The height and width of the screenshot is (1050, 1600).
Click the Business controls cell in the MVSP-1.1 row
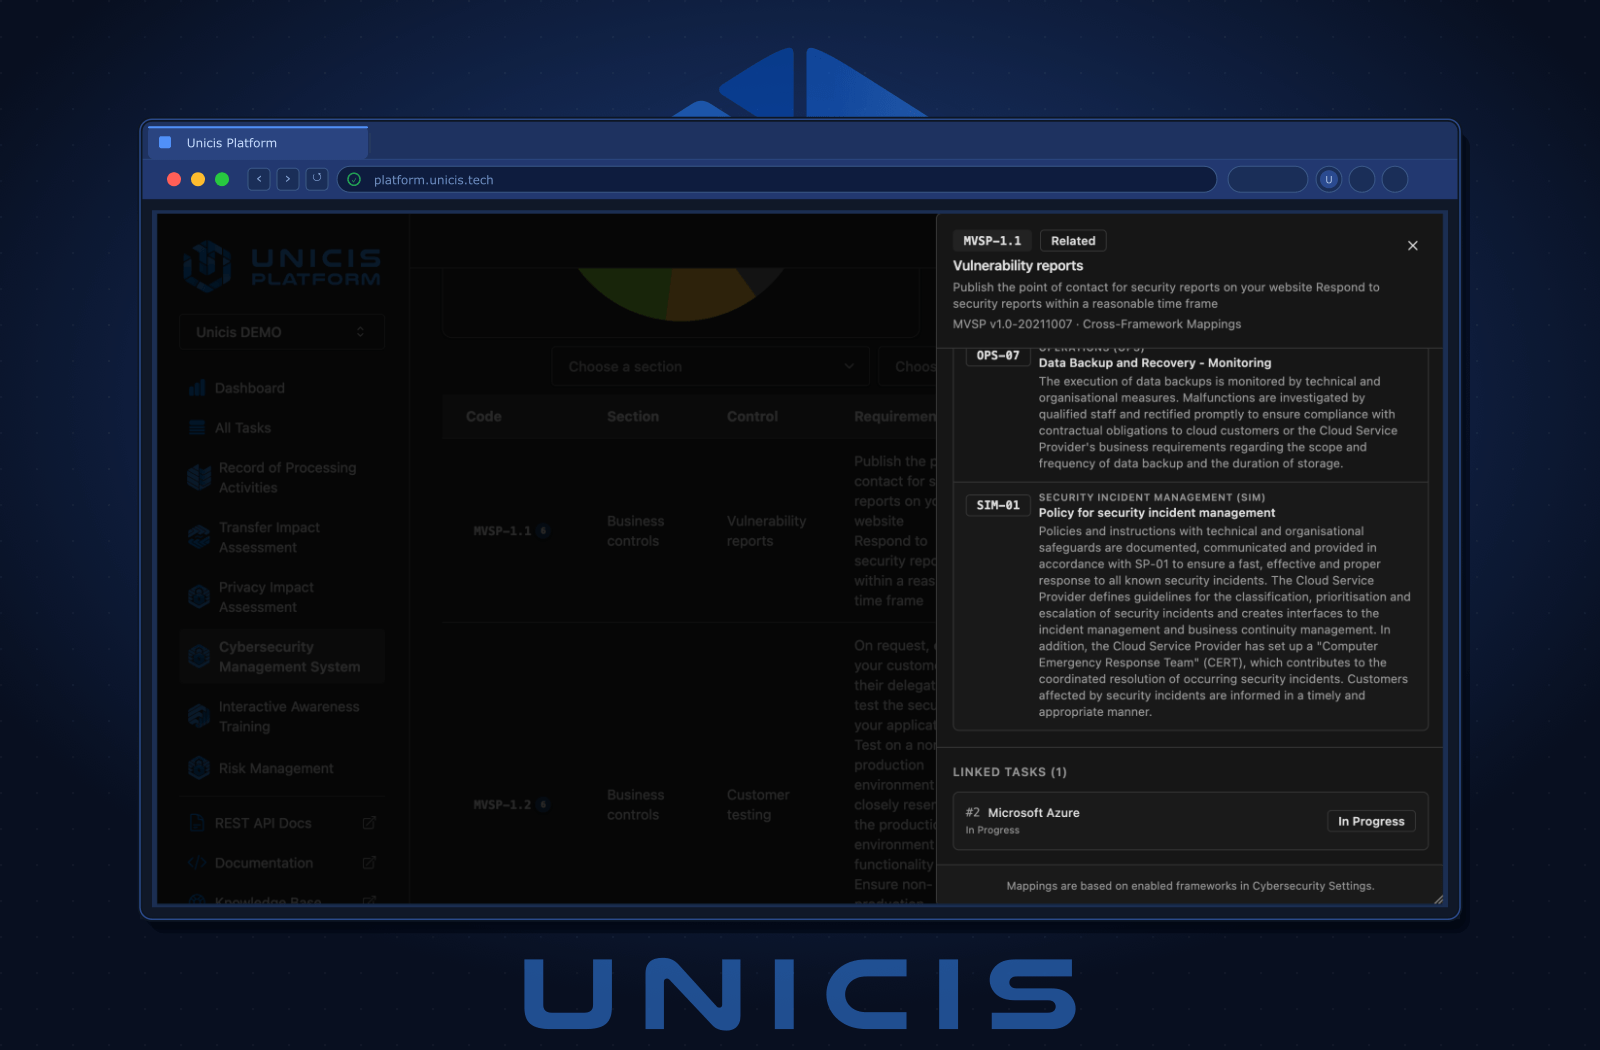635,531
